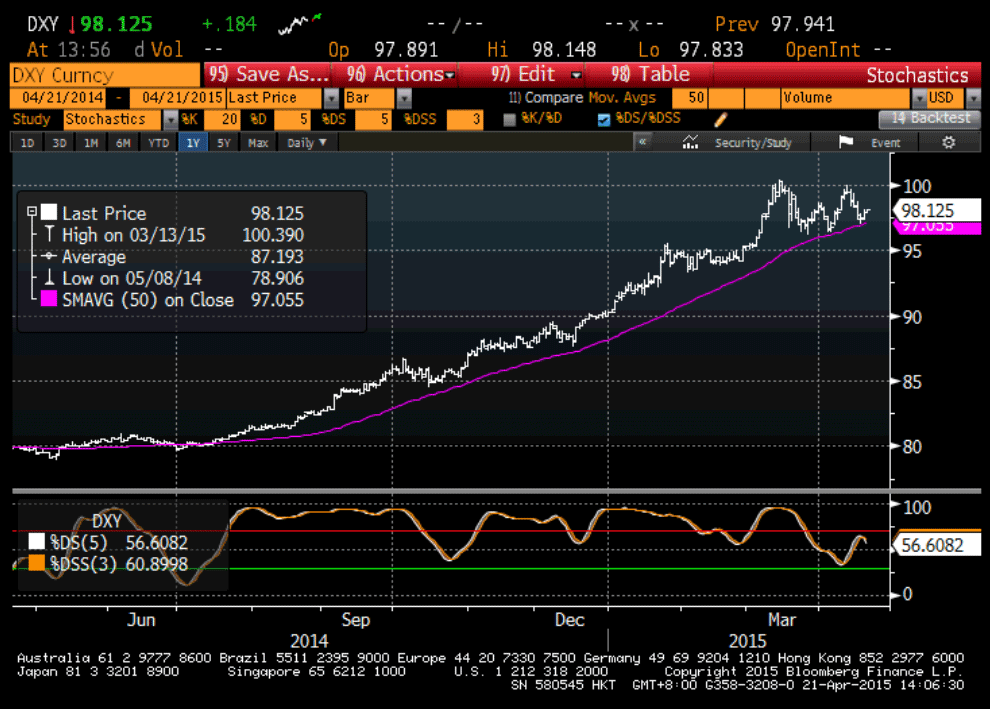Click the Save As button

pos(268,75)
